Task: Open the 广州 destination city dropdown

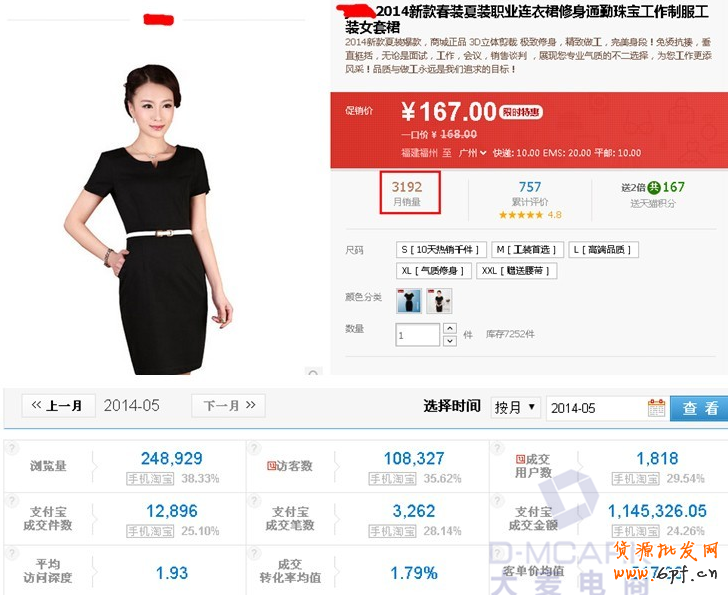Action: pyautogui.click(x=472, y=153)
